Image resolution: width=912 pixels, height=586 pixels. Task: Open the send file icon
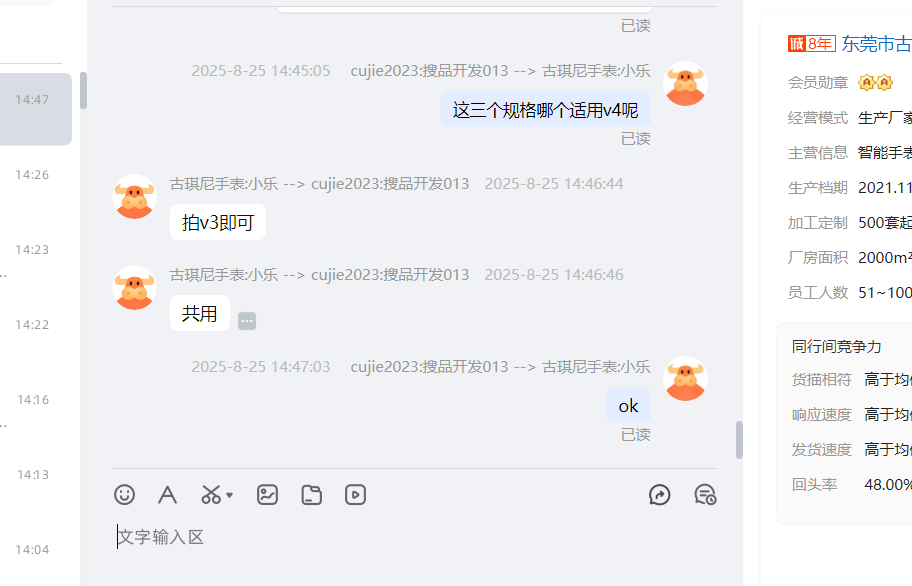tap(311, 495)
